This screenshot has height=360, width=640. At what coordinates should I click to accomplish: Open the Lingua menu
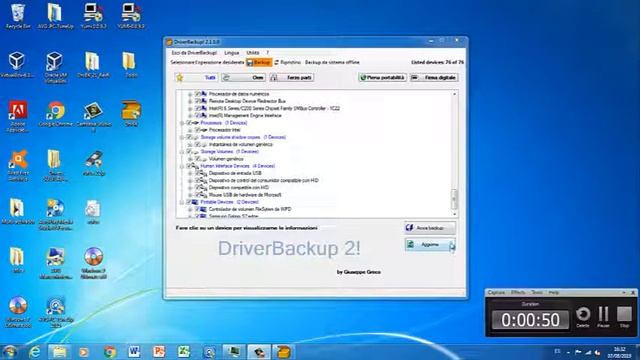(231, 53)
